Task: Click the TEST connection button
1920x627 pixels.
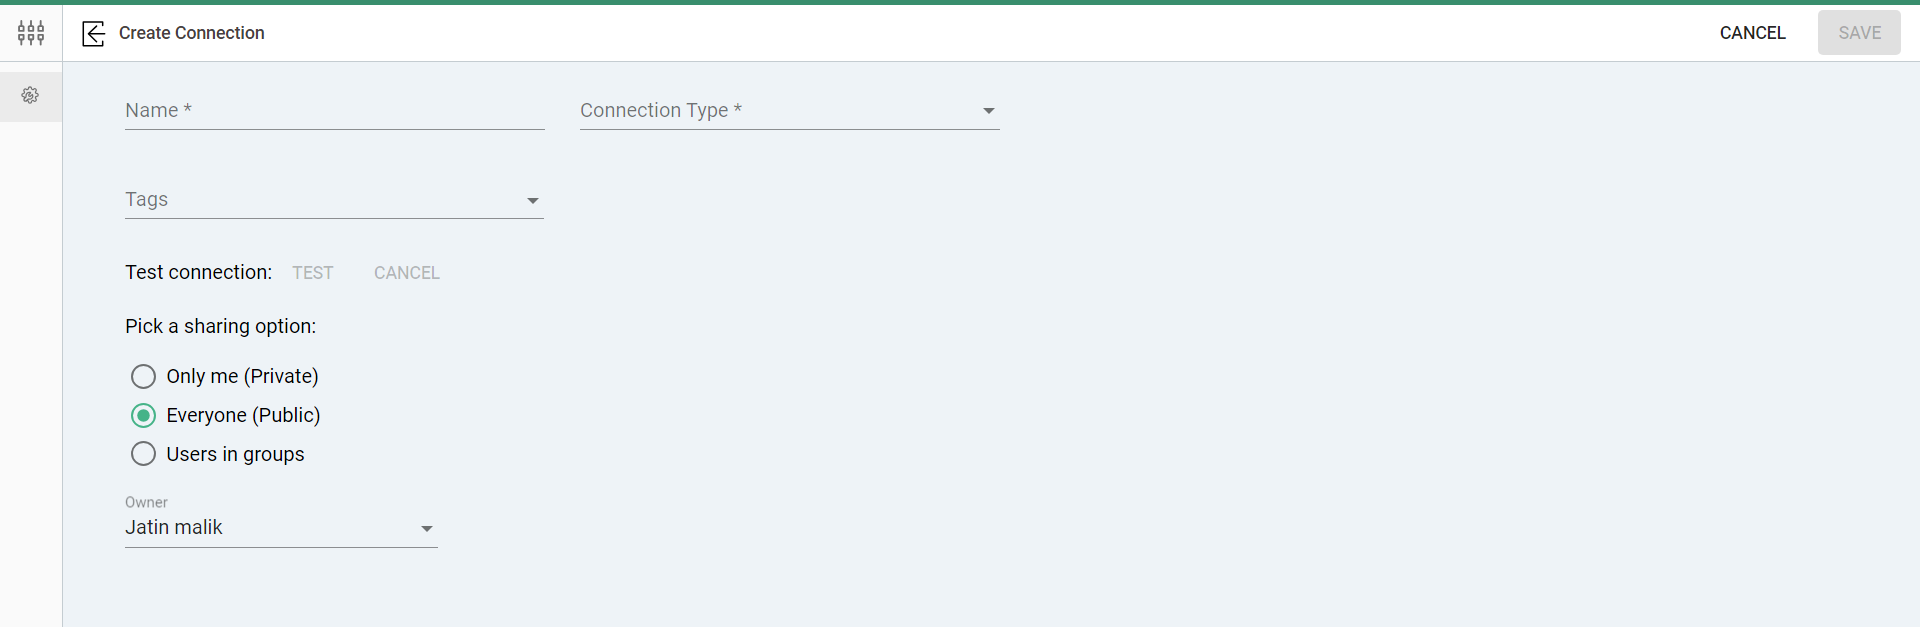Action: pos(313,273)
